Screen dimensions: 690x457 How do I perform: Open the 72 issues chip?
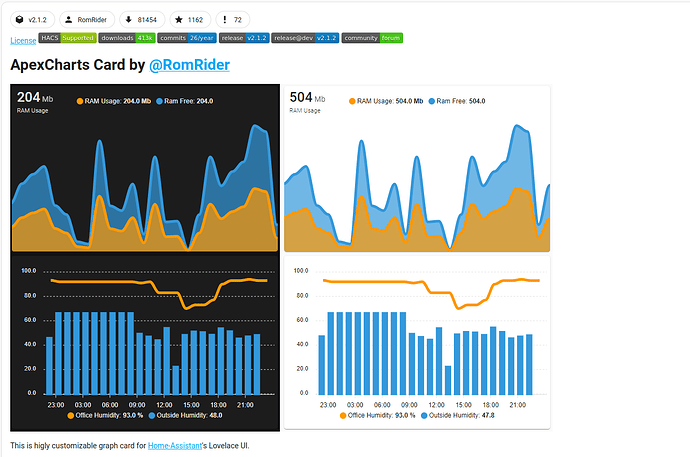click(233, 20)
